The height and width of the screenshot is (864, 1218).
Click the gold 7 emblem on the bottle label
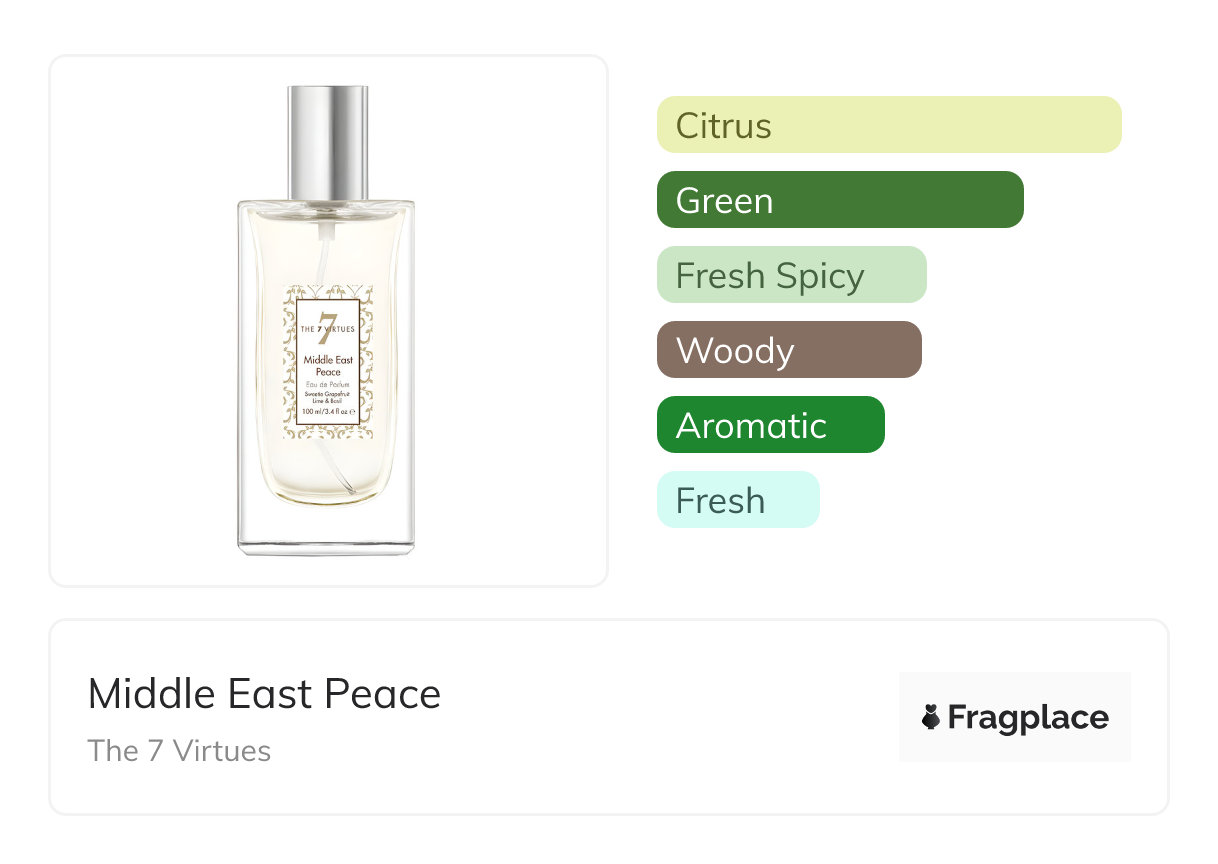327,321
